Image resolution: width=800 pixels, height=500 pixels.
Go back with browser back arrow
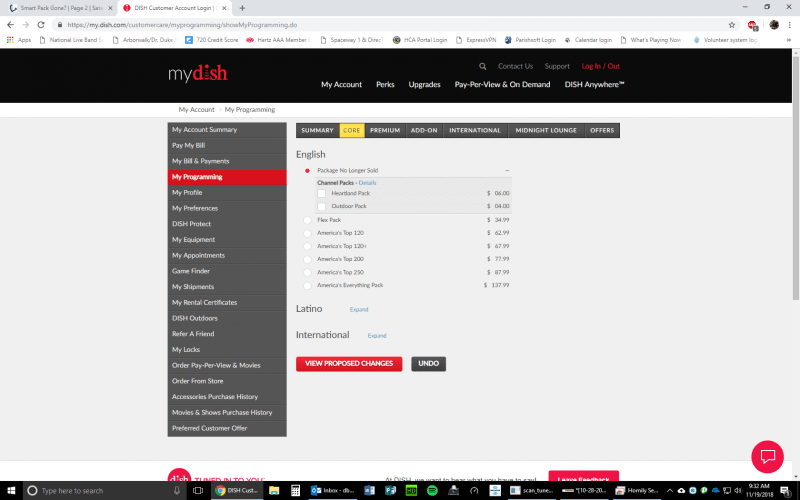[x=10, y=24]
